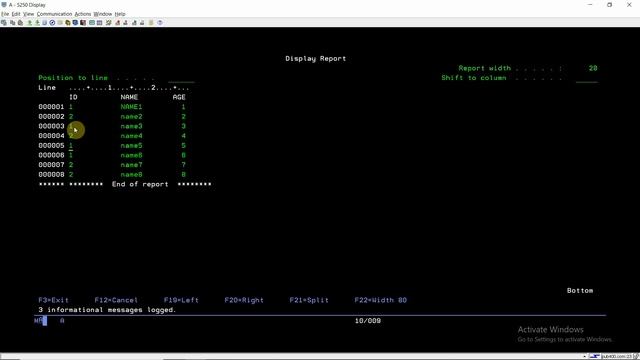Click the purple help bubble toolbar icon
The height and width of the screenshot is (360, 640).
click(160, 23)
